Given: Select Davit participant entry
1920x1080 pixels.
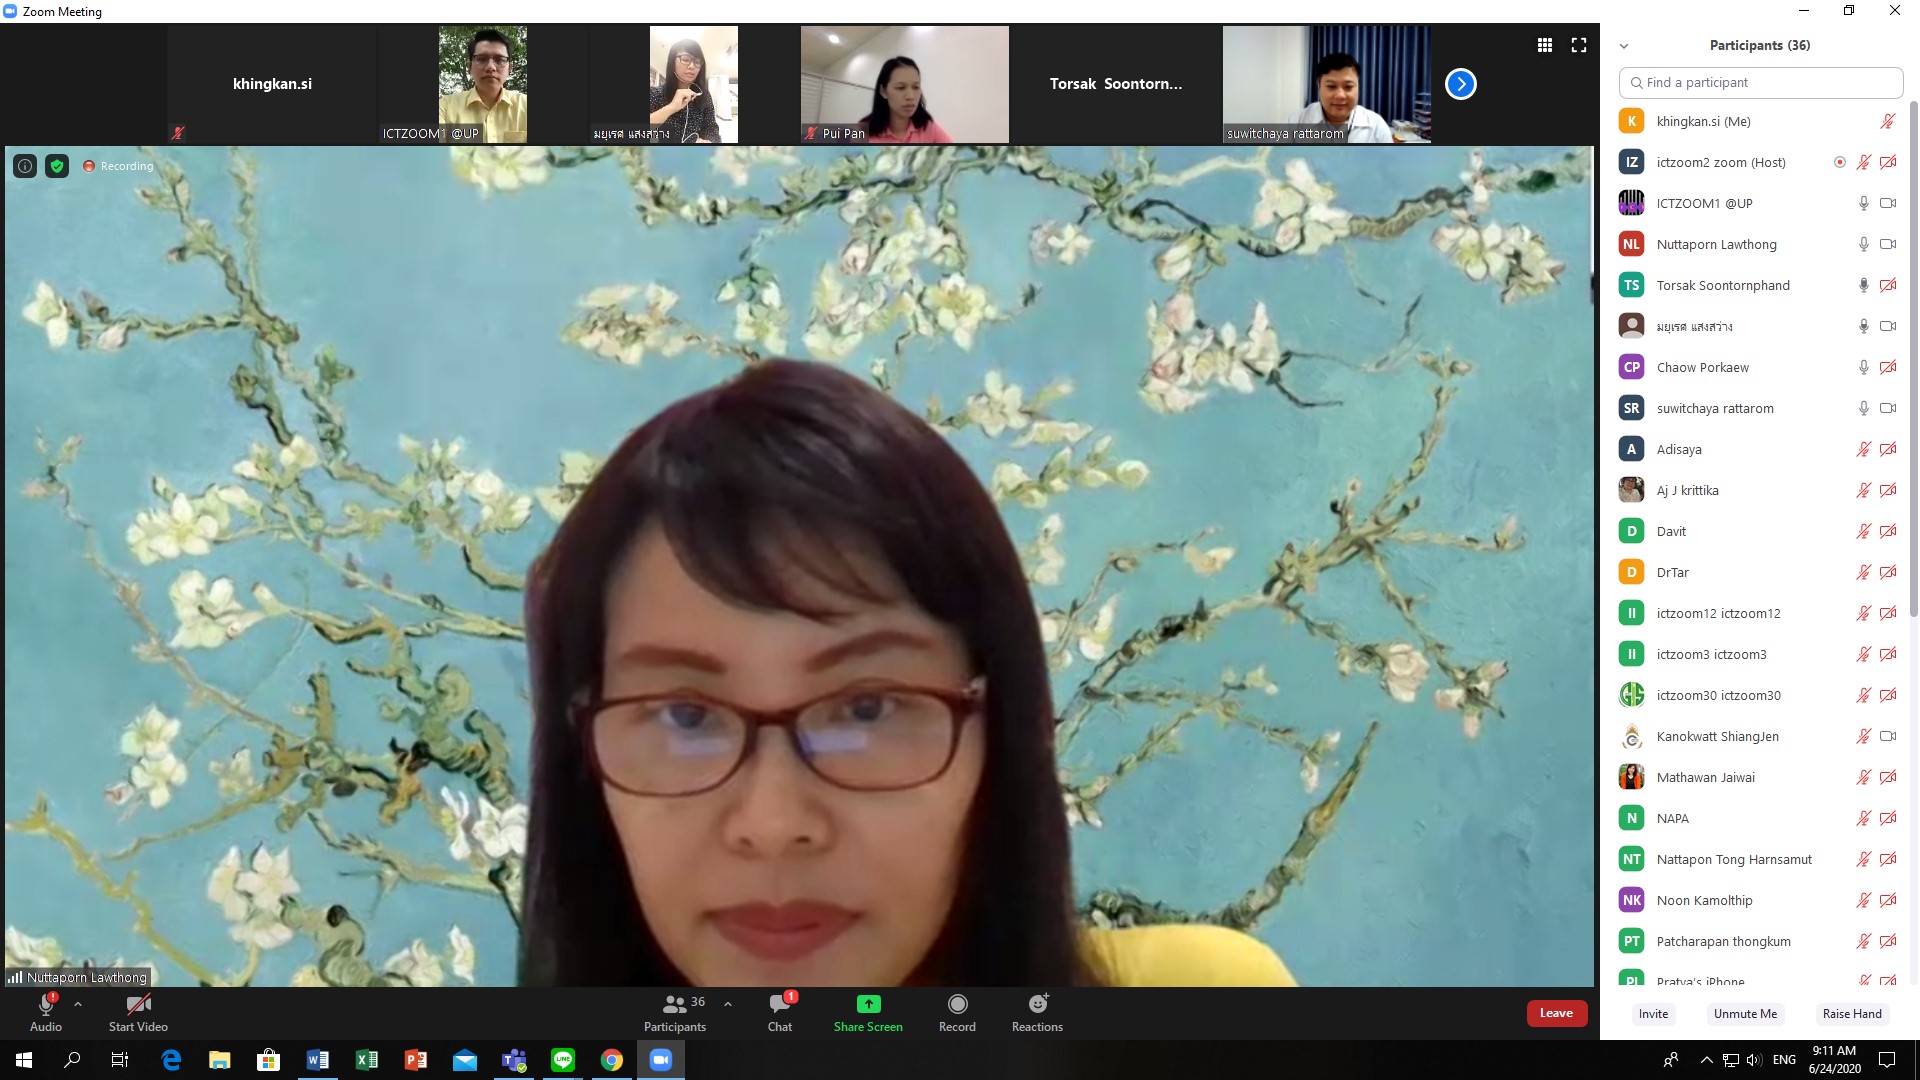Looking at the screenshot, I should 1759,531.
